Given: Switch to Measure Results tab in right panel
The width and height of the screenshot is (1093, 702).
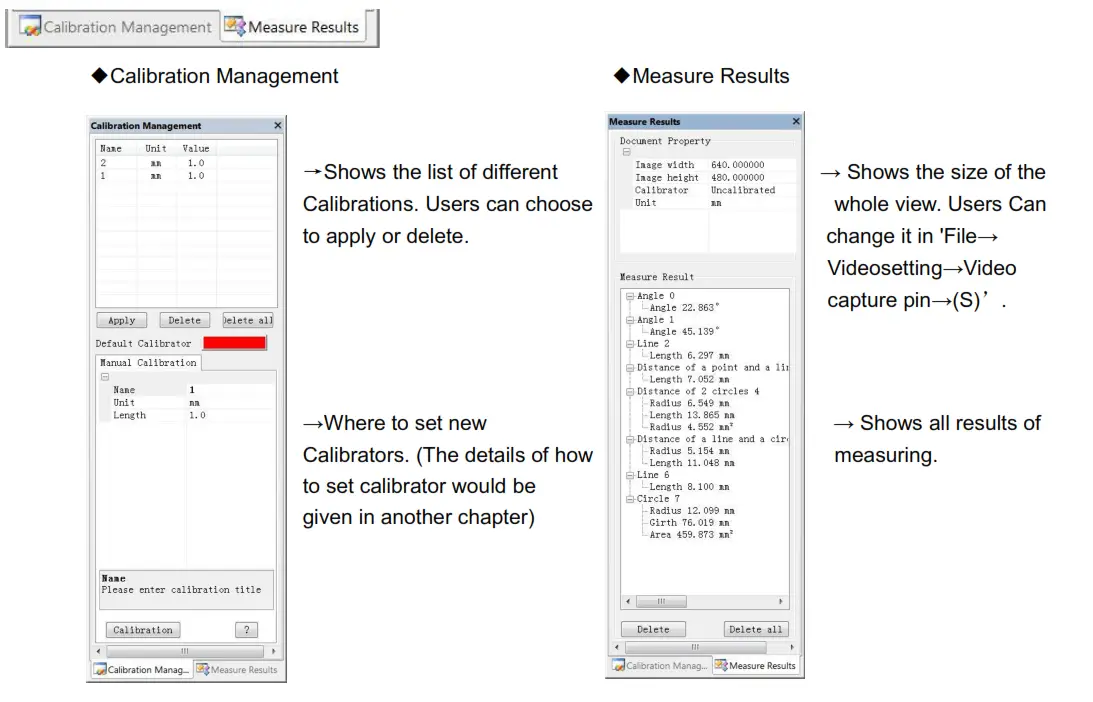Looking at the screenshot, I should pos(756,666).
